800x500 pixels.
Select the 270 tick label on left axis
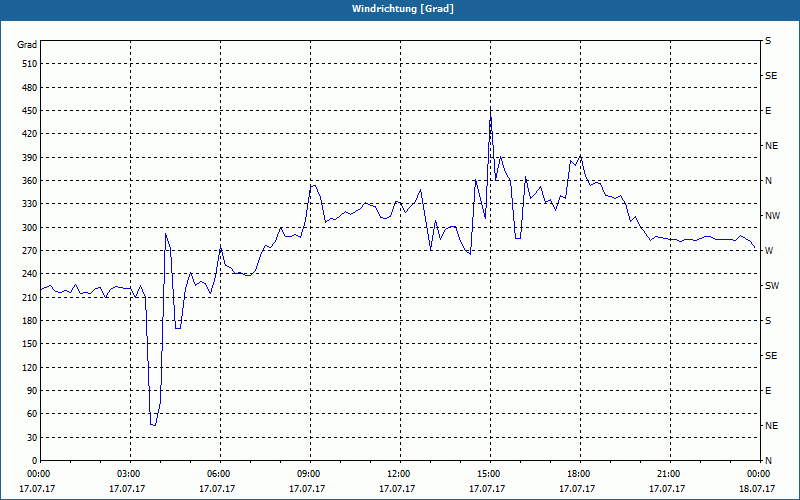click(x=27, y=251)
